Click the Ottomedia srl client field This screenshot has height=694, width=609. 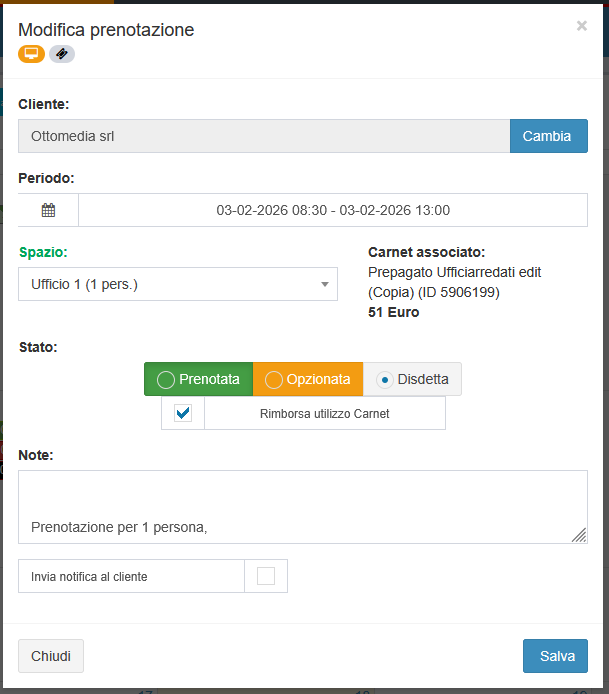point(264,136)
